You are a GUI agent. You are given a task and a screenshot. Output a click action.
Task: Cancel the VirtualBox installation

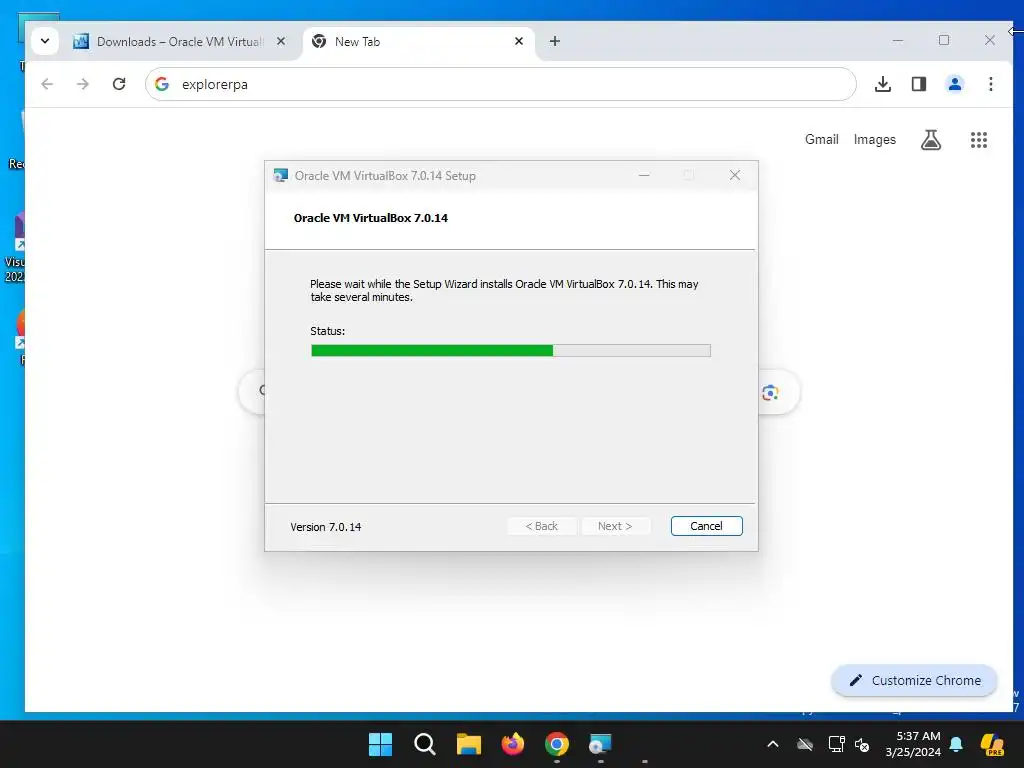point(707,526)
